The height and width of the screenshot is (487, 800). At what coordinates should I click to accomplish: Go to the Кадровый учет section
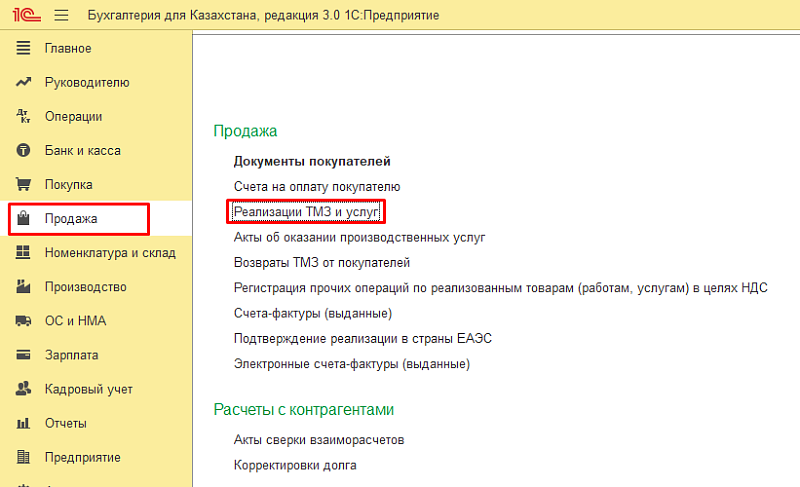(88, 389)
